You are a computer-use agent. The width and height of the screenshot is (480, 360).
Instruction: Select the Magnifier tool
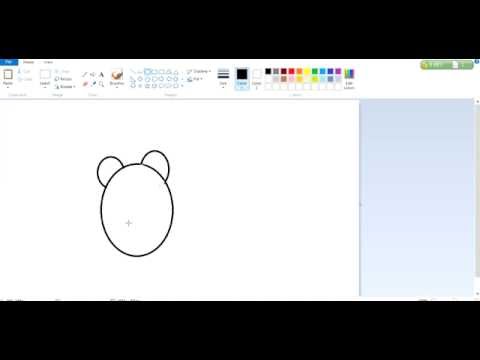click(x=101, y=84)
